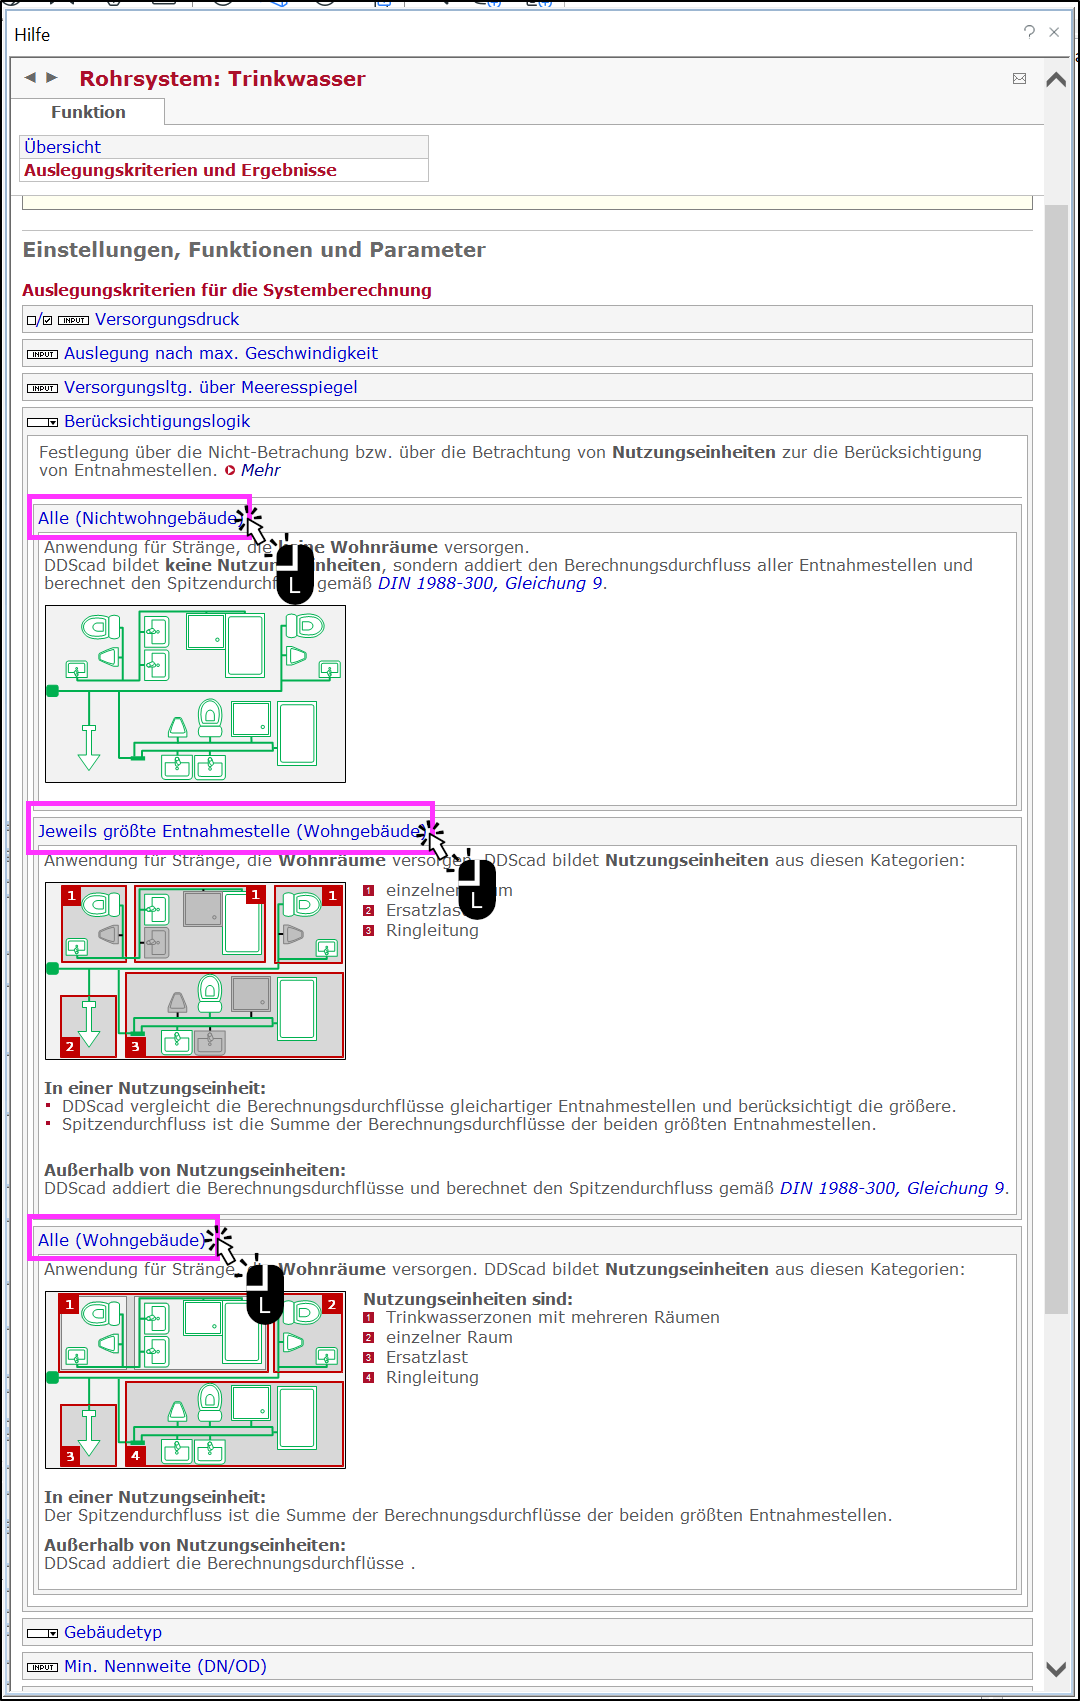Click the Jeweils größte Entnahmestelle diagram image
This screenshot has width=1080, height=1701.
tap(195, 970)
